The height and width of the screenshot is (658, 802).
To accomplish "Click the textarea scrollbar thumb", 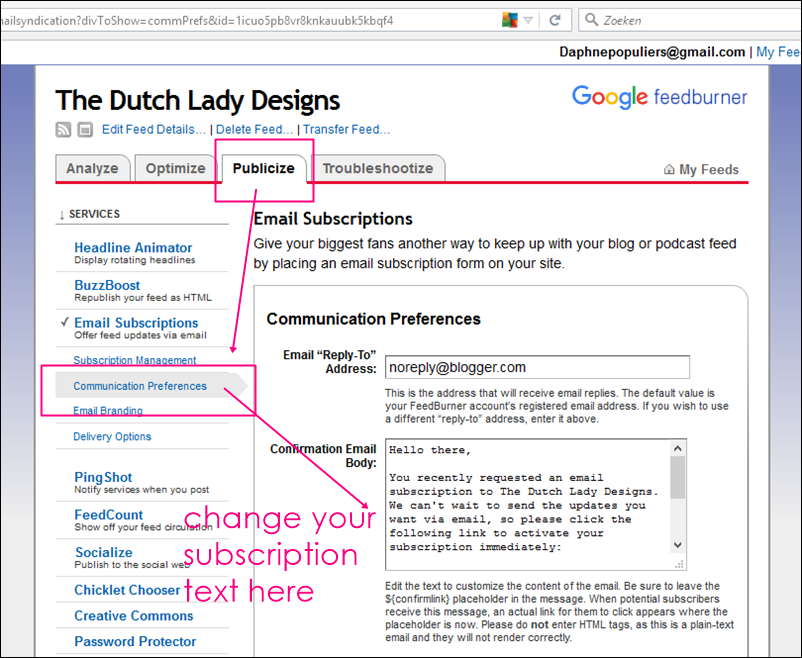I will click(678, 477).
